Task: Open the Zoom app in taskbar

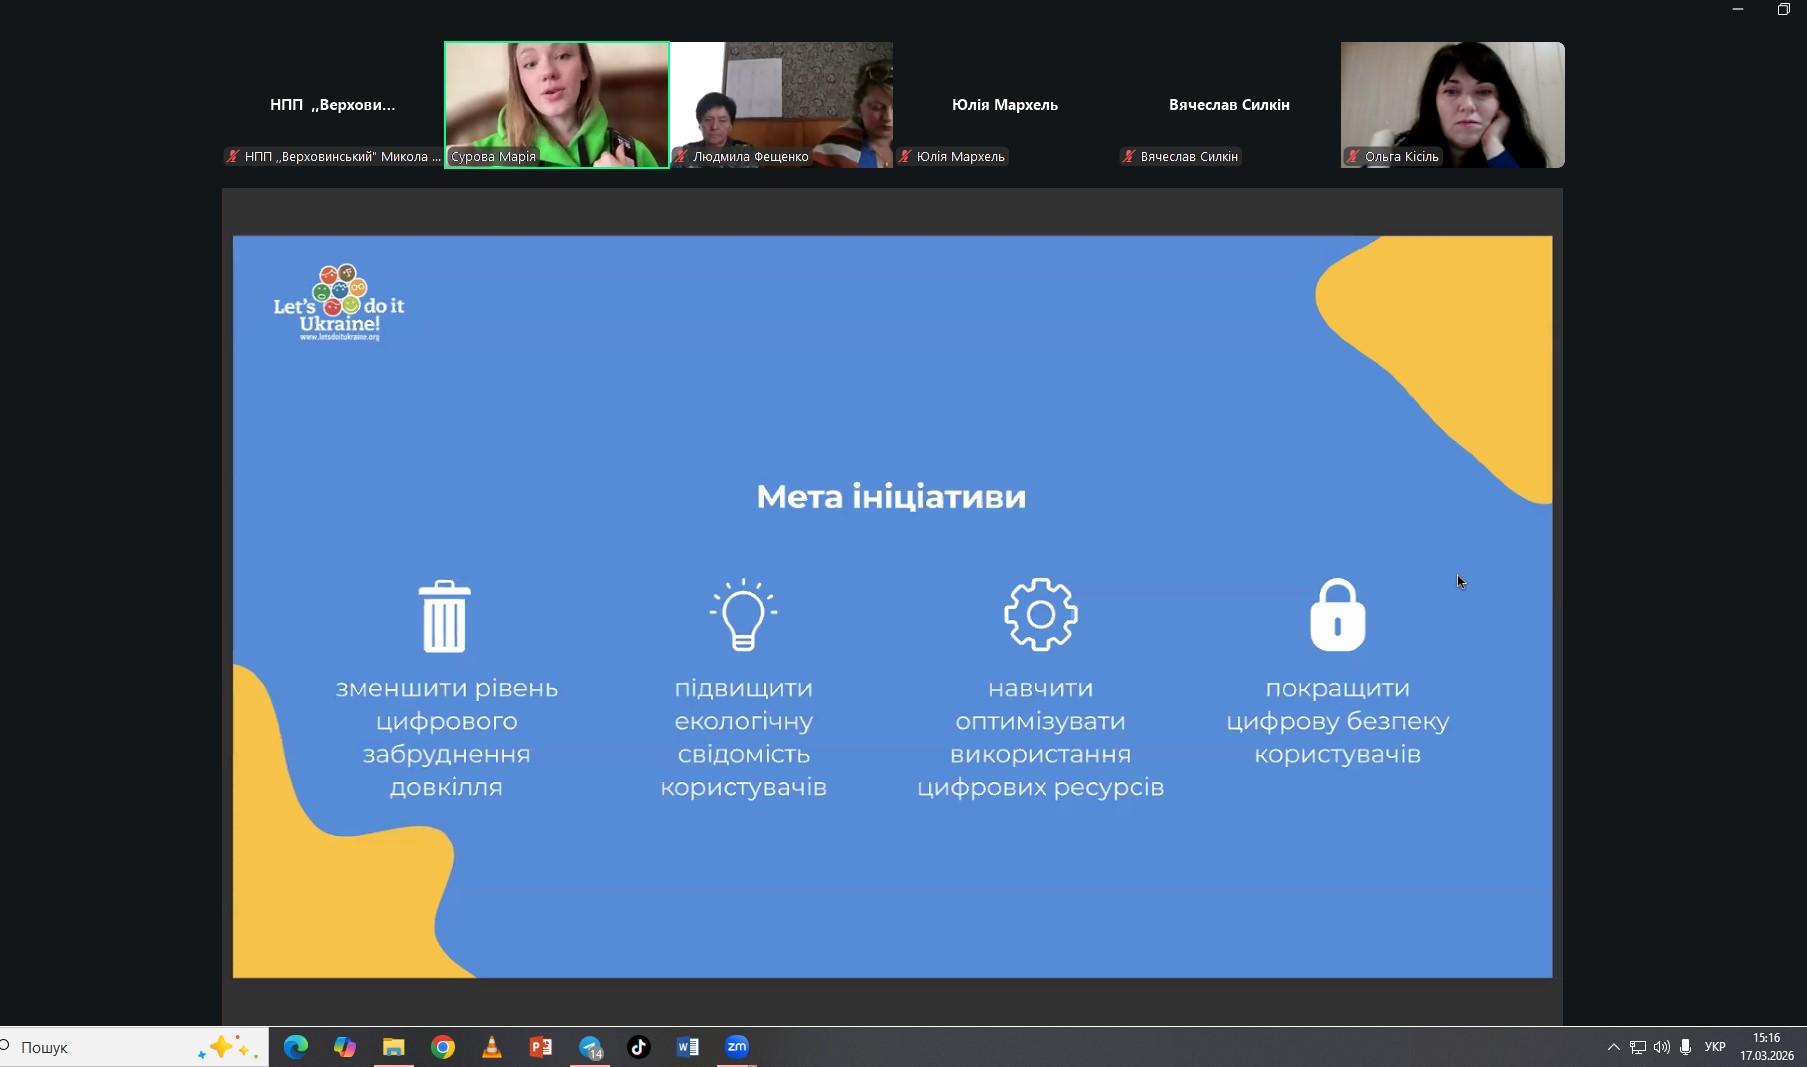Action: pos(737,1047)
